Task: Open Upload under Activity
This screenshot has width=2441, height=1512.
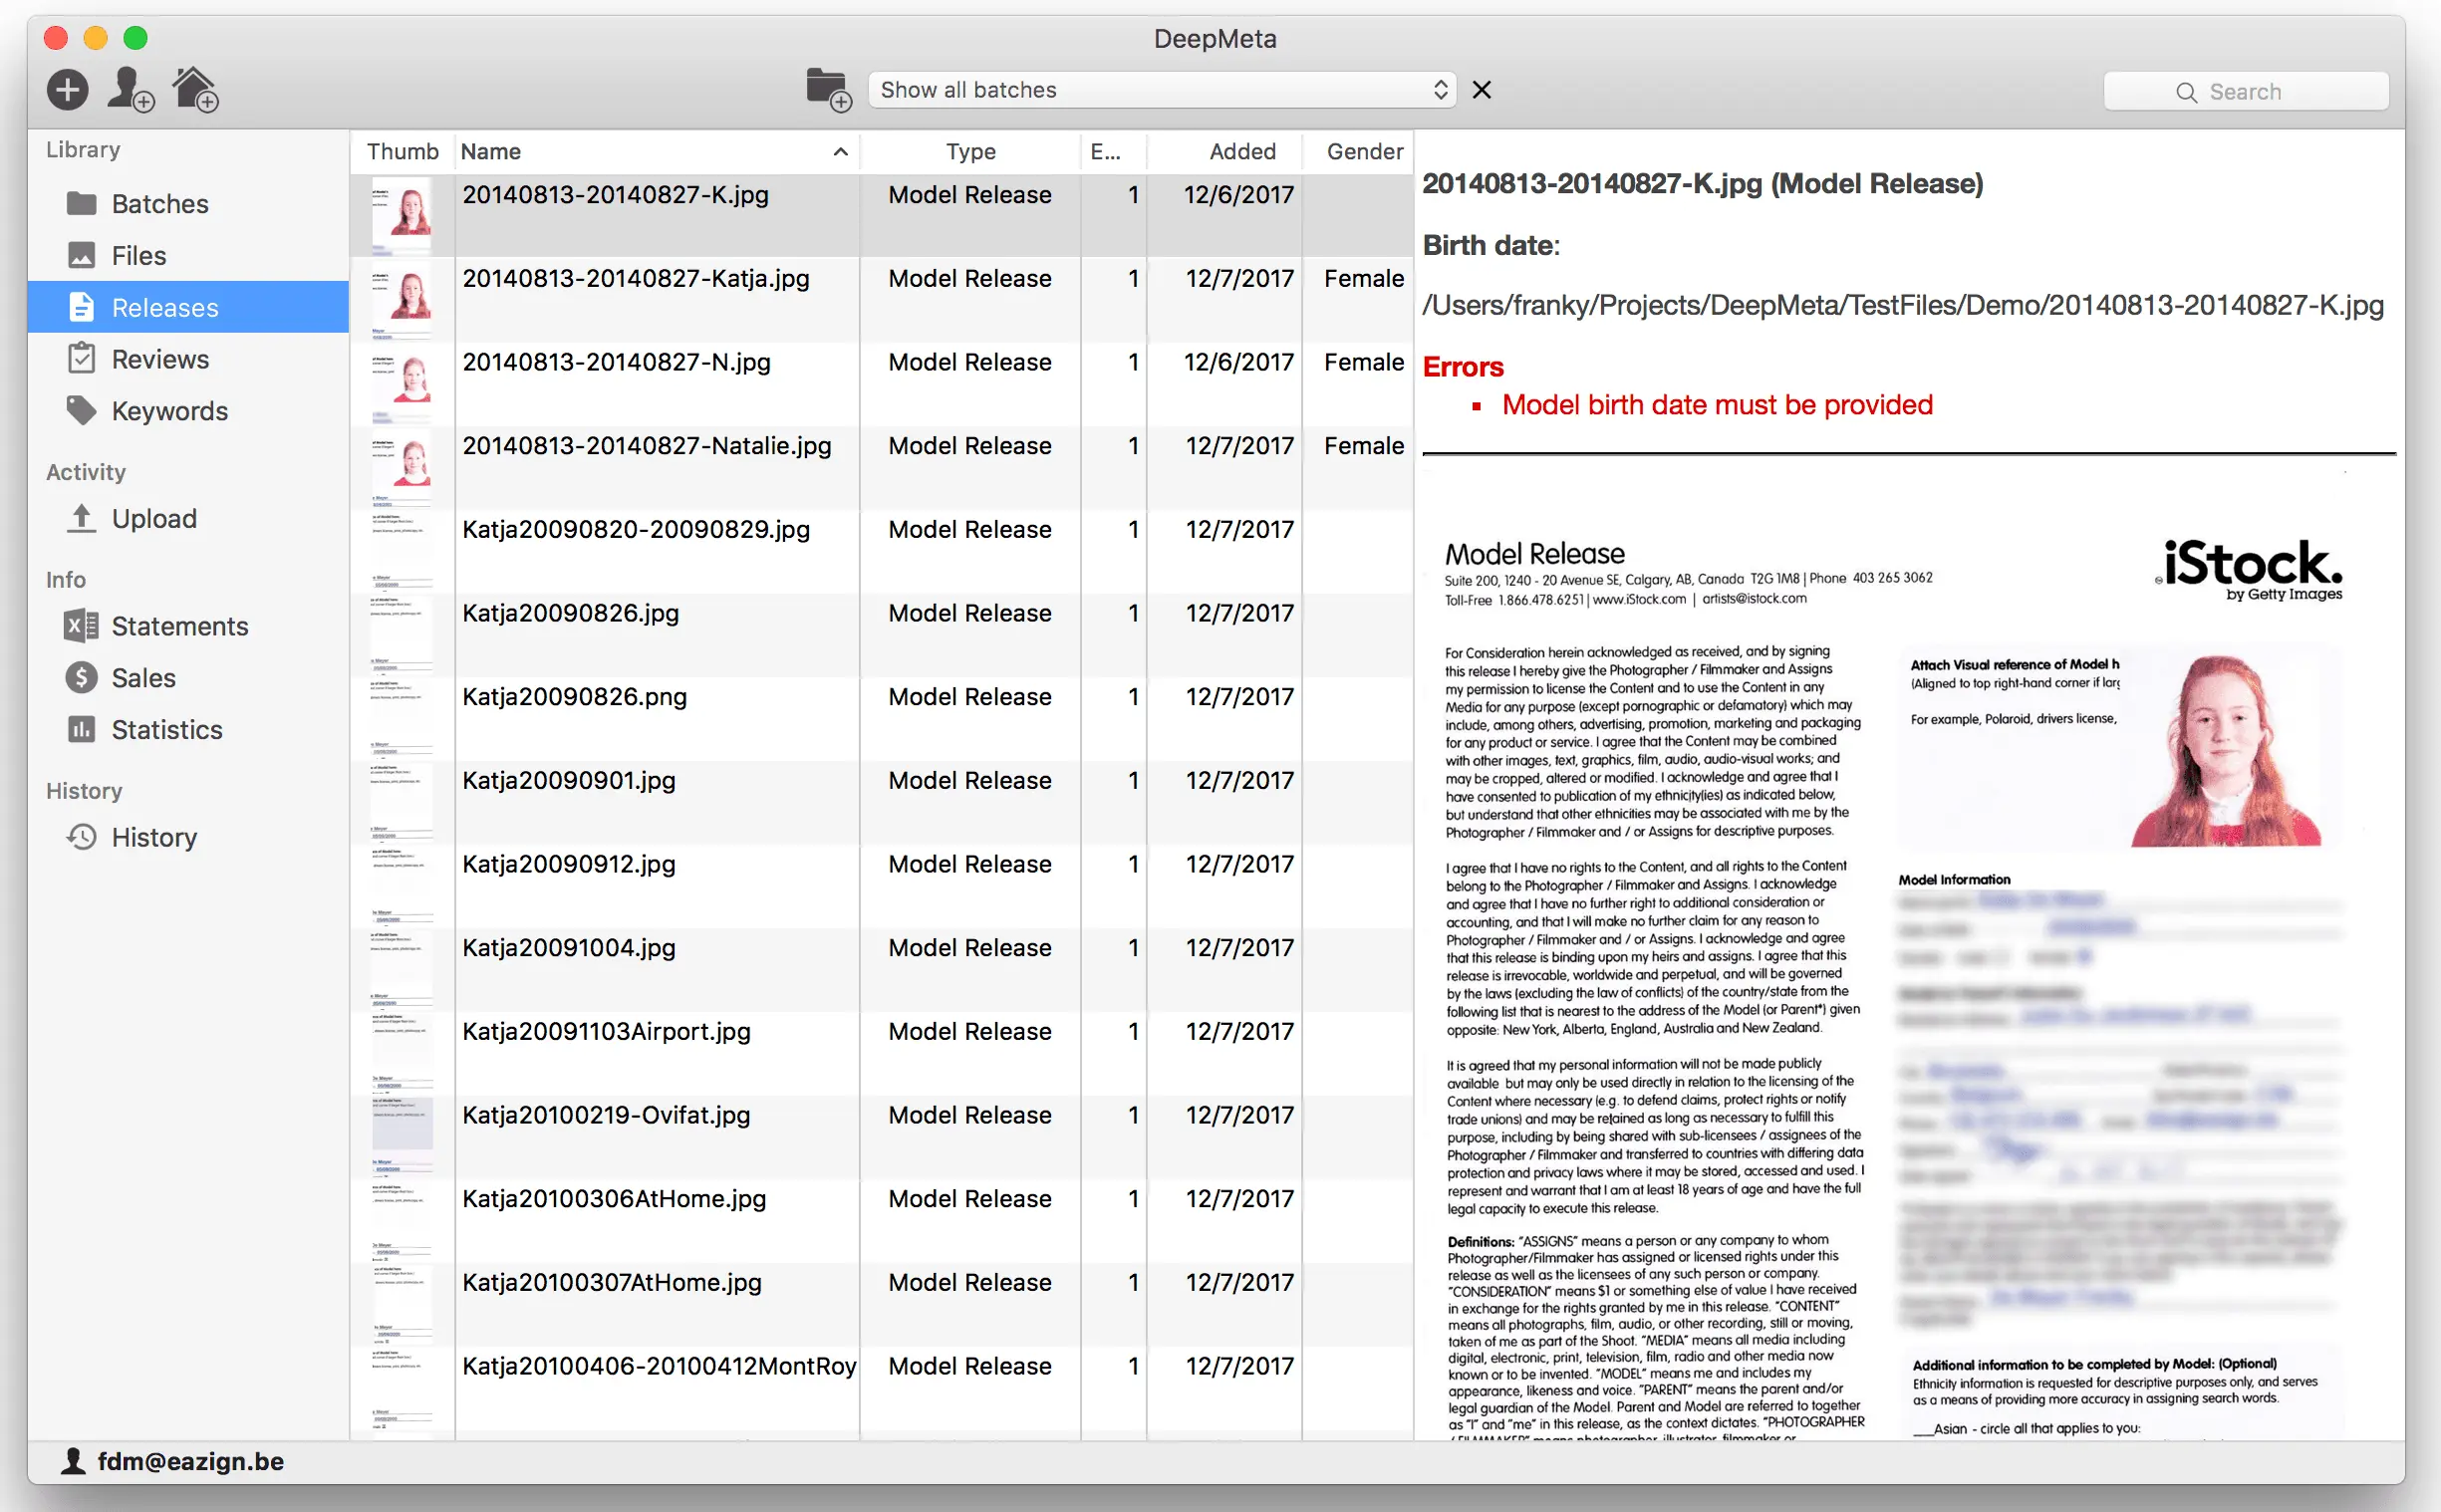Action: [188, 518]
